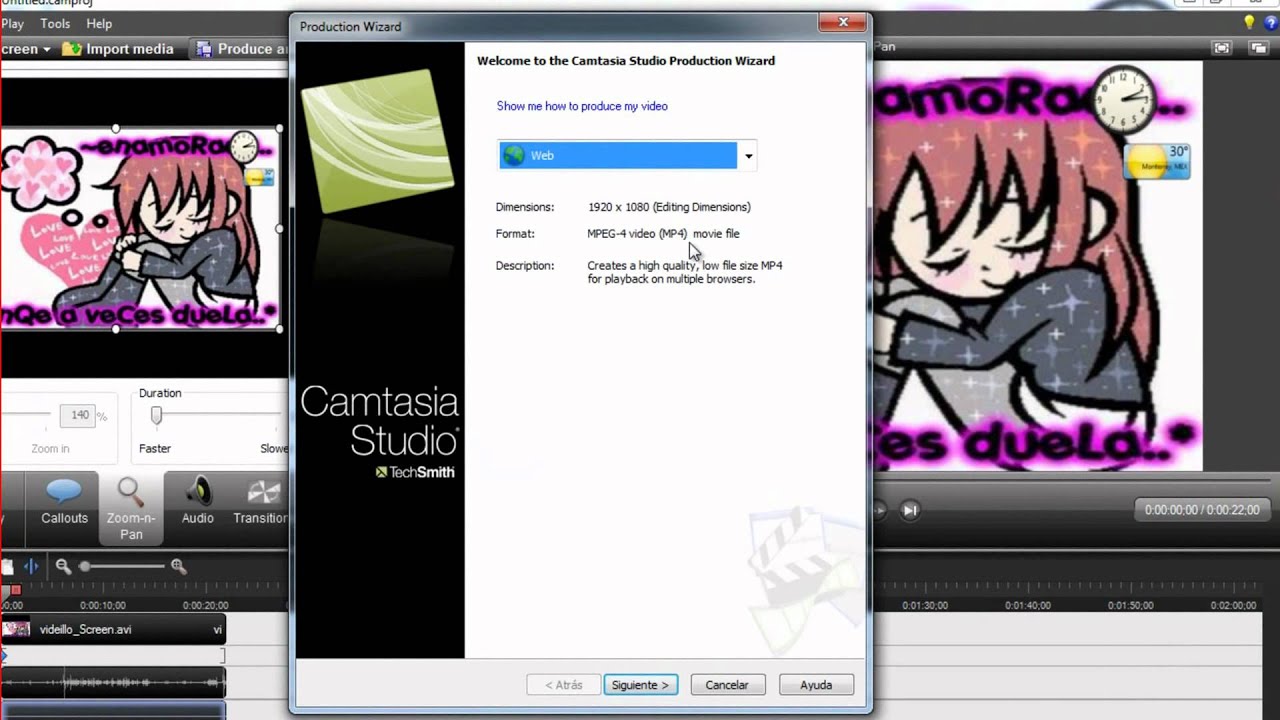
Task: Click the Import media button
Action: coord(117,48)
